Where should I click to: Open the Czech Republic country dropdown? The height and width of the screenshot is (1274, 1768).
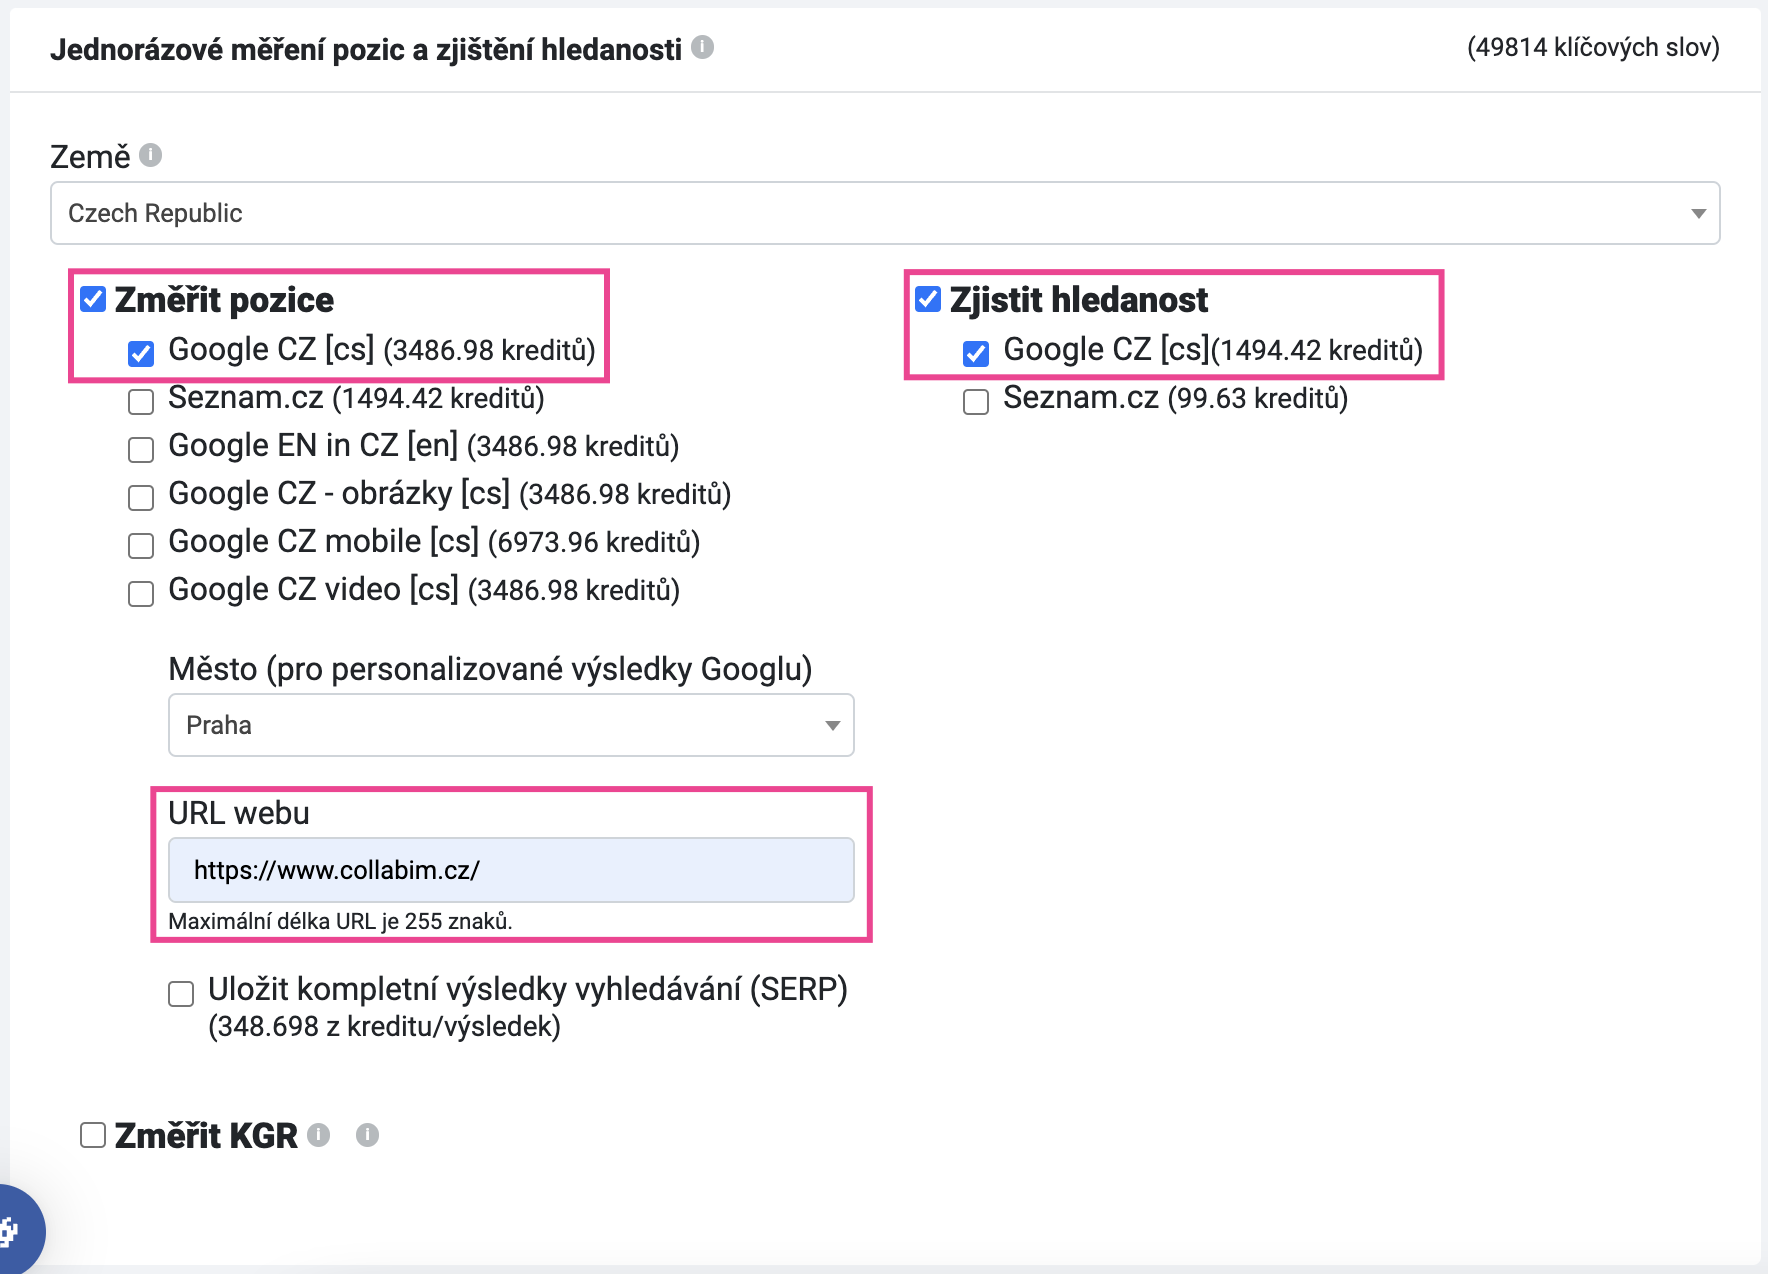pos(885,213)
